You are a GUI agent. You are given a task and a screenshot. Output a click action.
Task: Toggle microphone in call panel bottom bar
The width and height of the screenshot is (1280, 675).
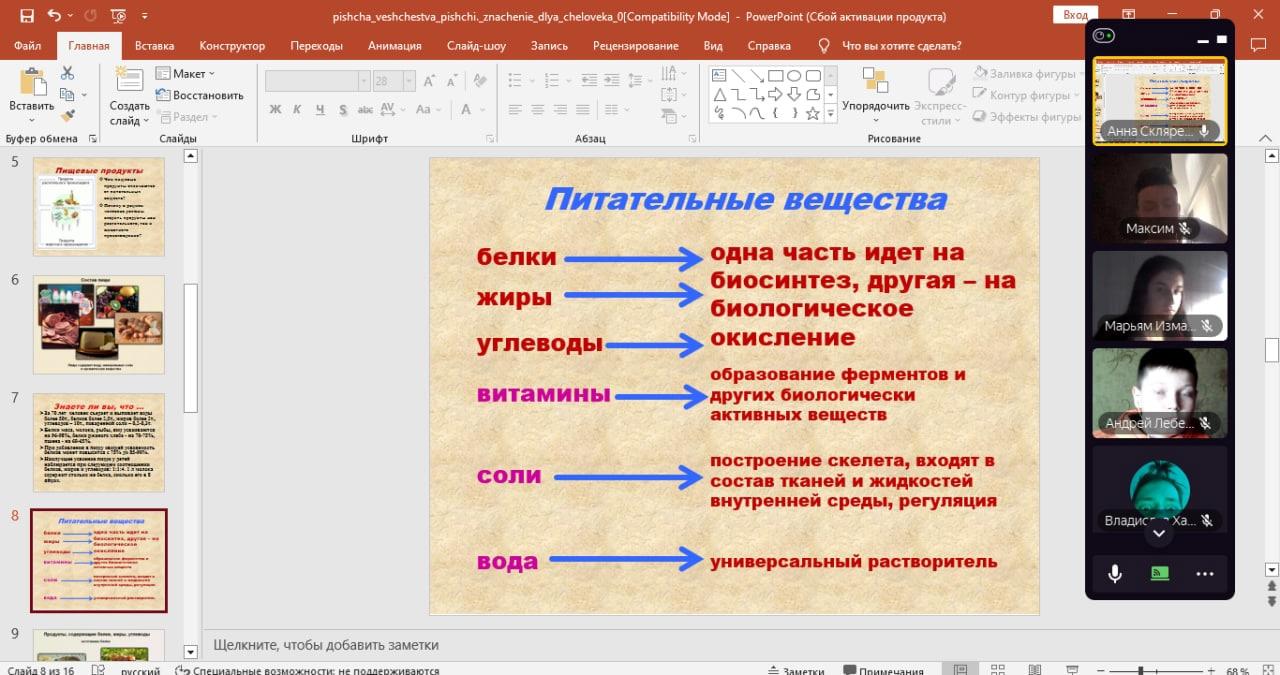point(1114,574)
